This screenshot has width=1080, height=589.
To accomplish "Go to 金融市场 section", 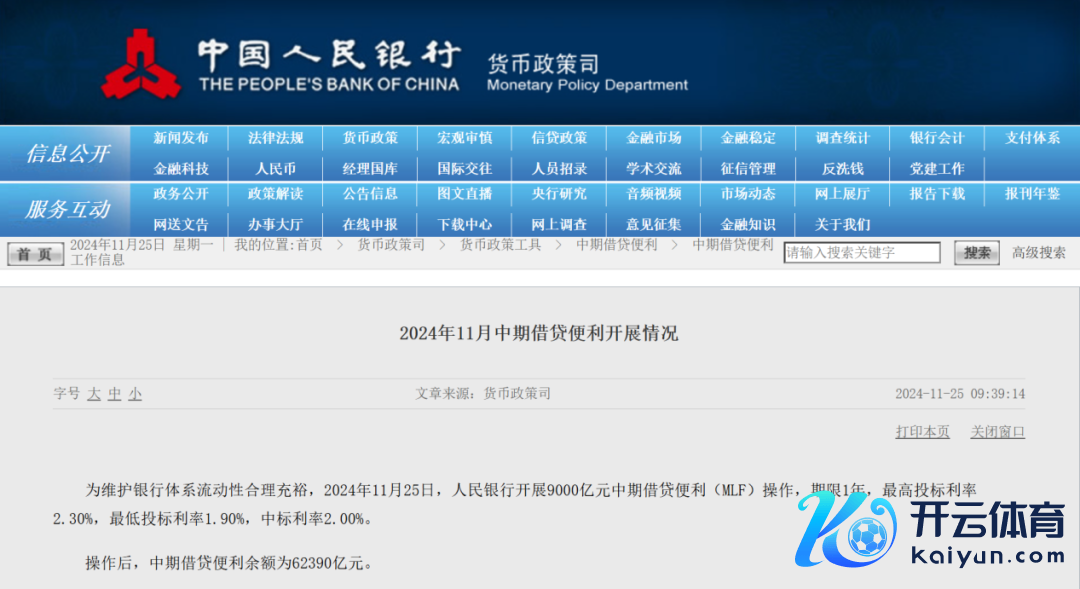I will tap(653, 138).
